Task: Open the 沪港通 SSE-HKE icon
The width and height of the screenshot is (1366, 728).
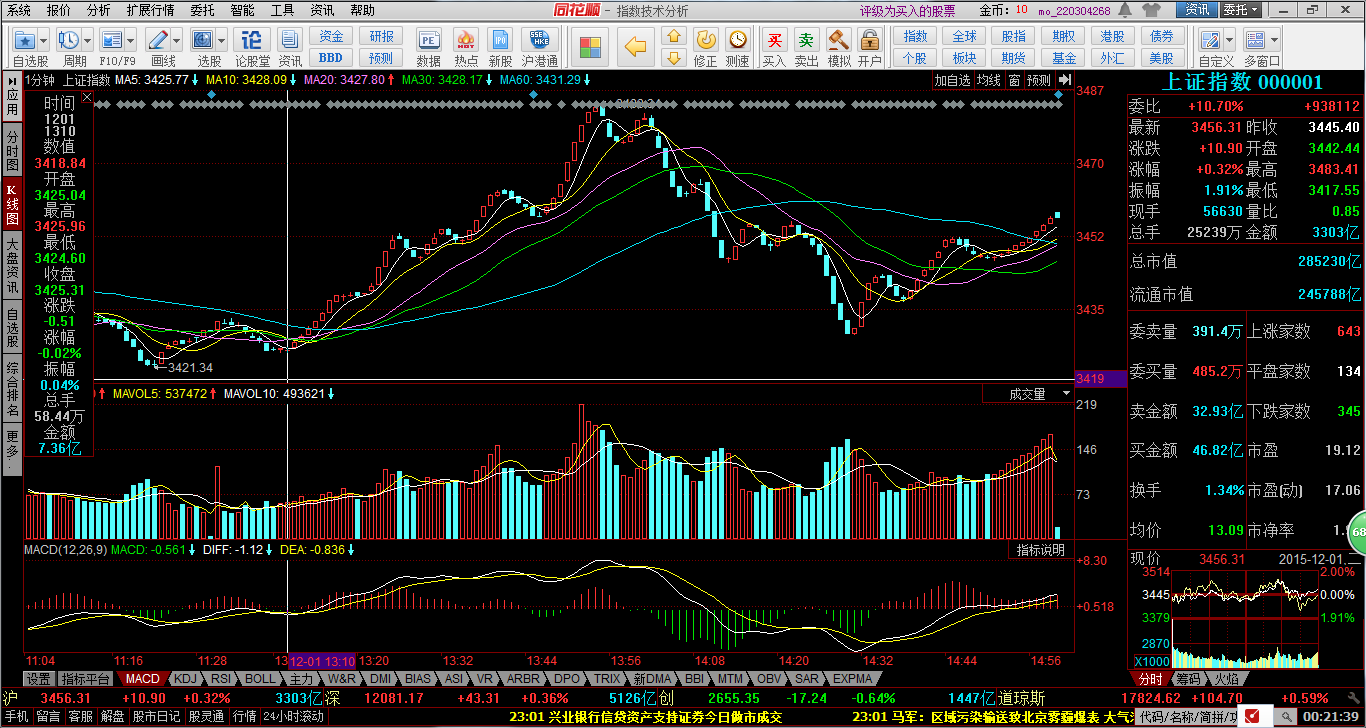Action: tap(539, 41)
